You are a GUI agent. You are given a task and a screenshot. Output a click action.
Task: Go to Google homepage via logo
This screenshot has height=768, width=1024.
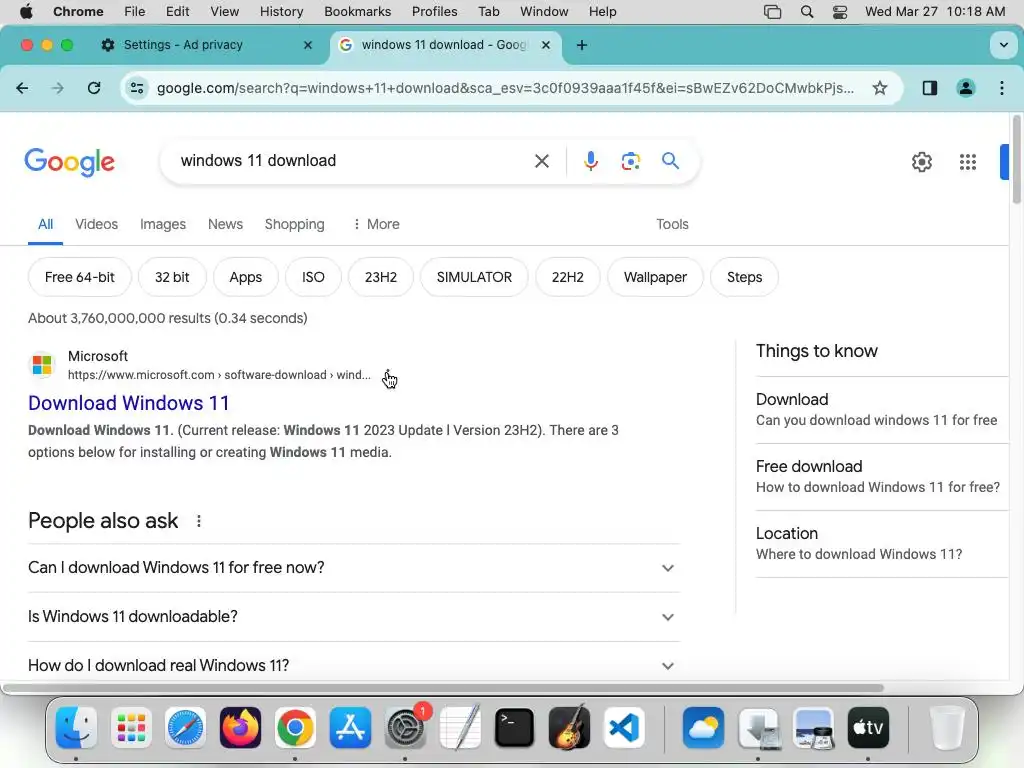(70, 162)
